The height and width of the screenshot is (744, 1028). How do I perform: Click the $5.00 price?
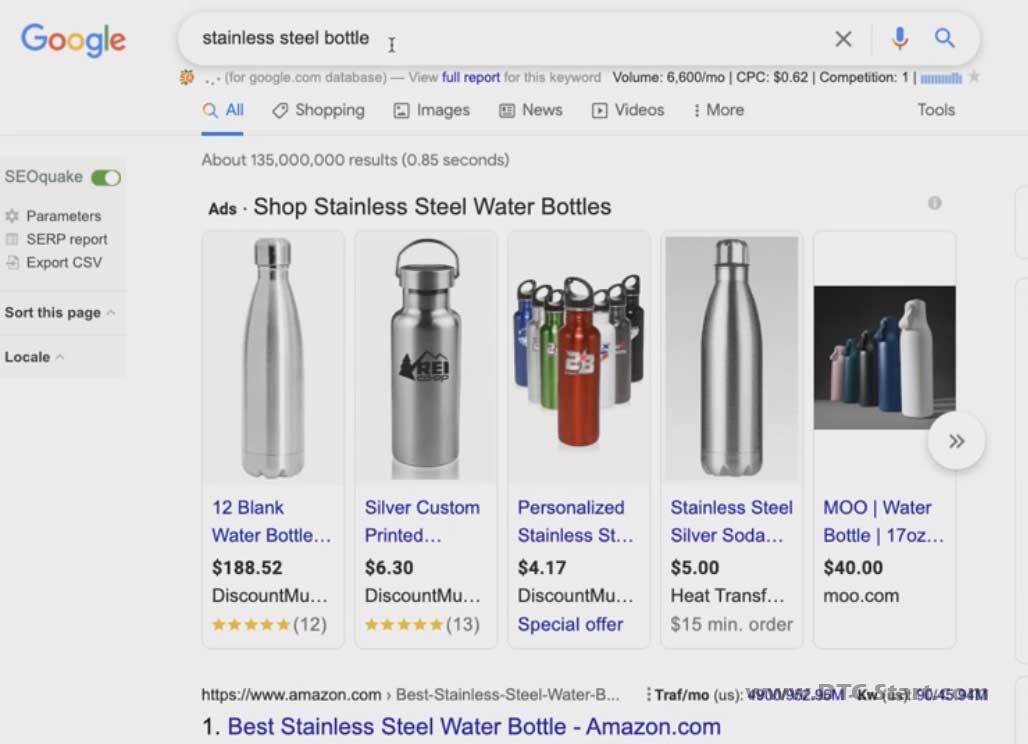pos(695,568)
